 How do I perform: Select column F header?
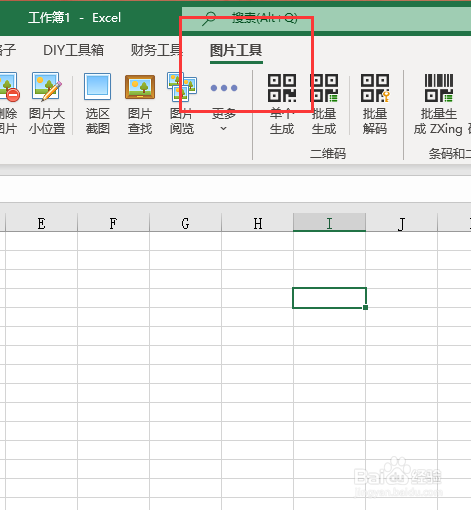113,223
